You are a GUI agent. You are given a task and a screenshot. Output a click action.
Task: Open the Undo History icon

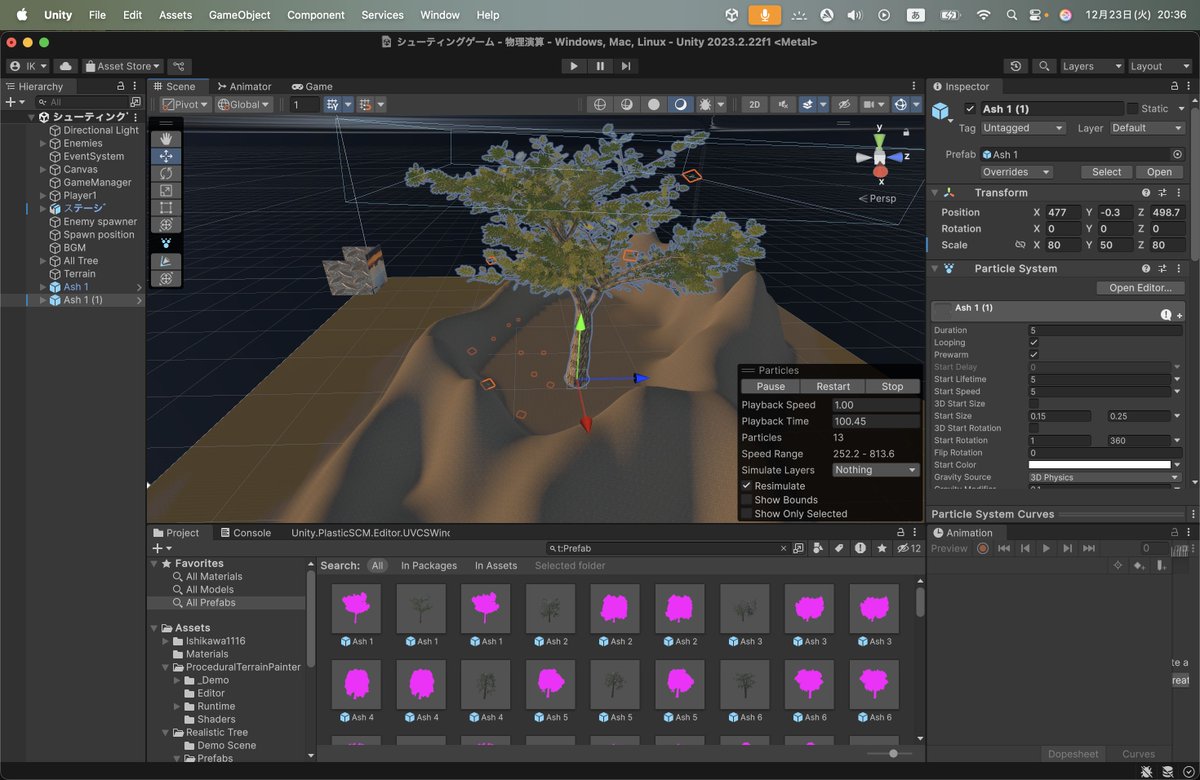point(1016,66)
